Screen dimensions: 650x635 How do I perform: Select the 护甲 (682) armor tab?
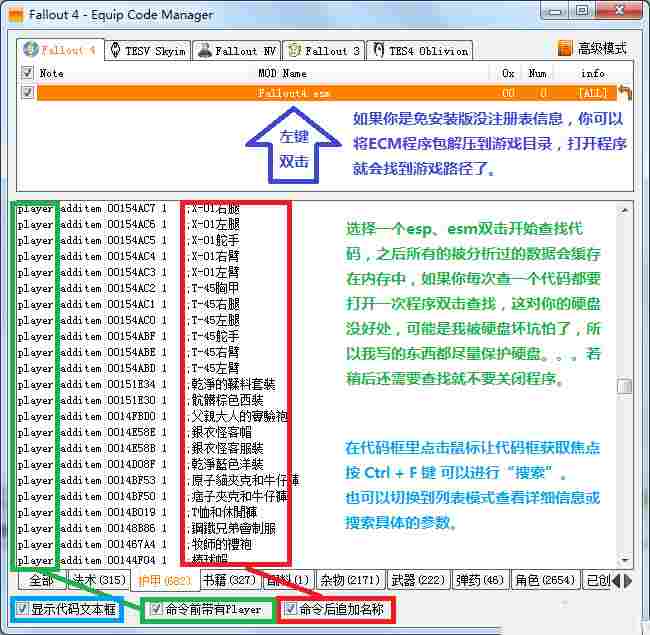click(x=165, y=580)
